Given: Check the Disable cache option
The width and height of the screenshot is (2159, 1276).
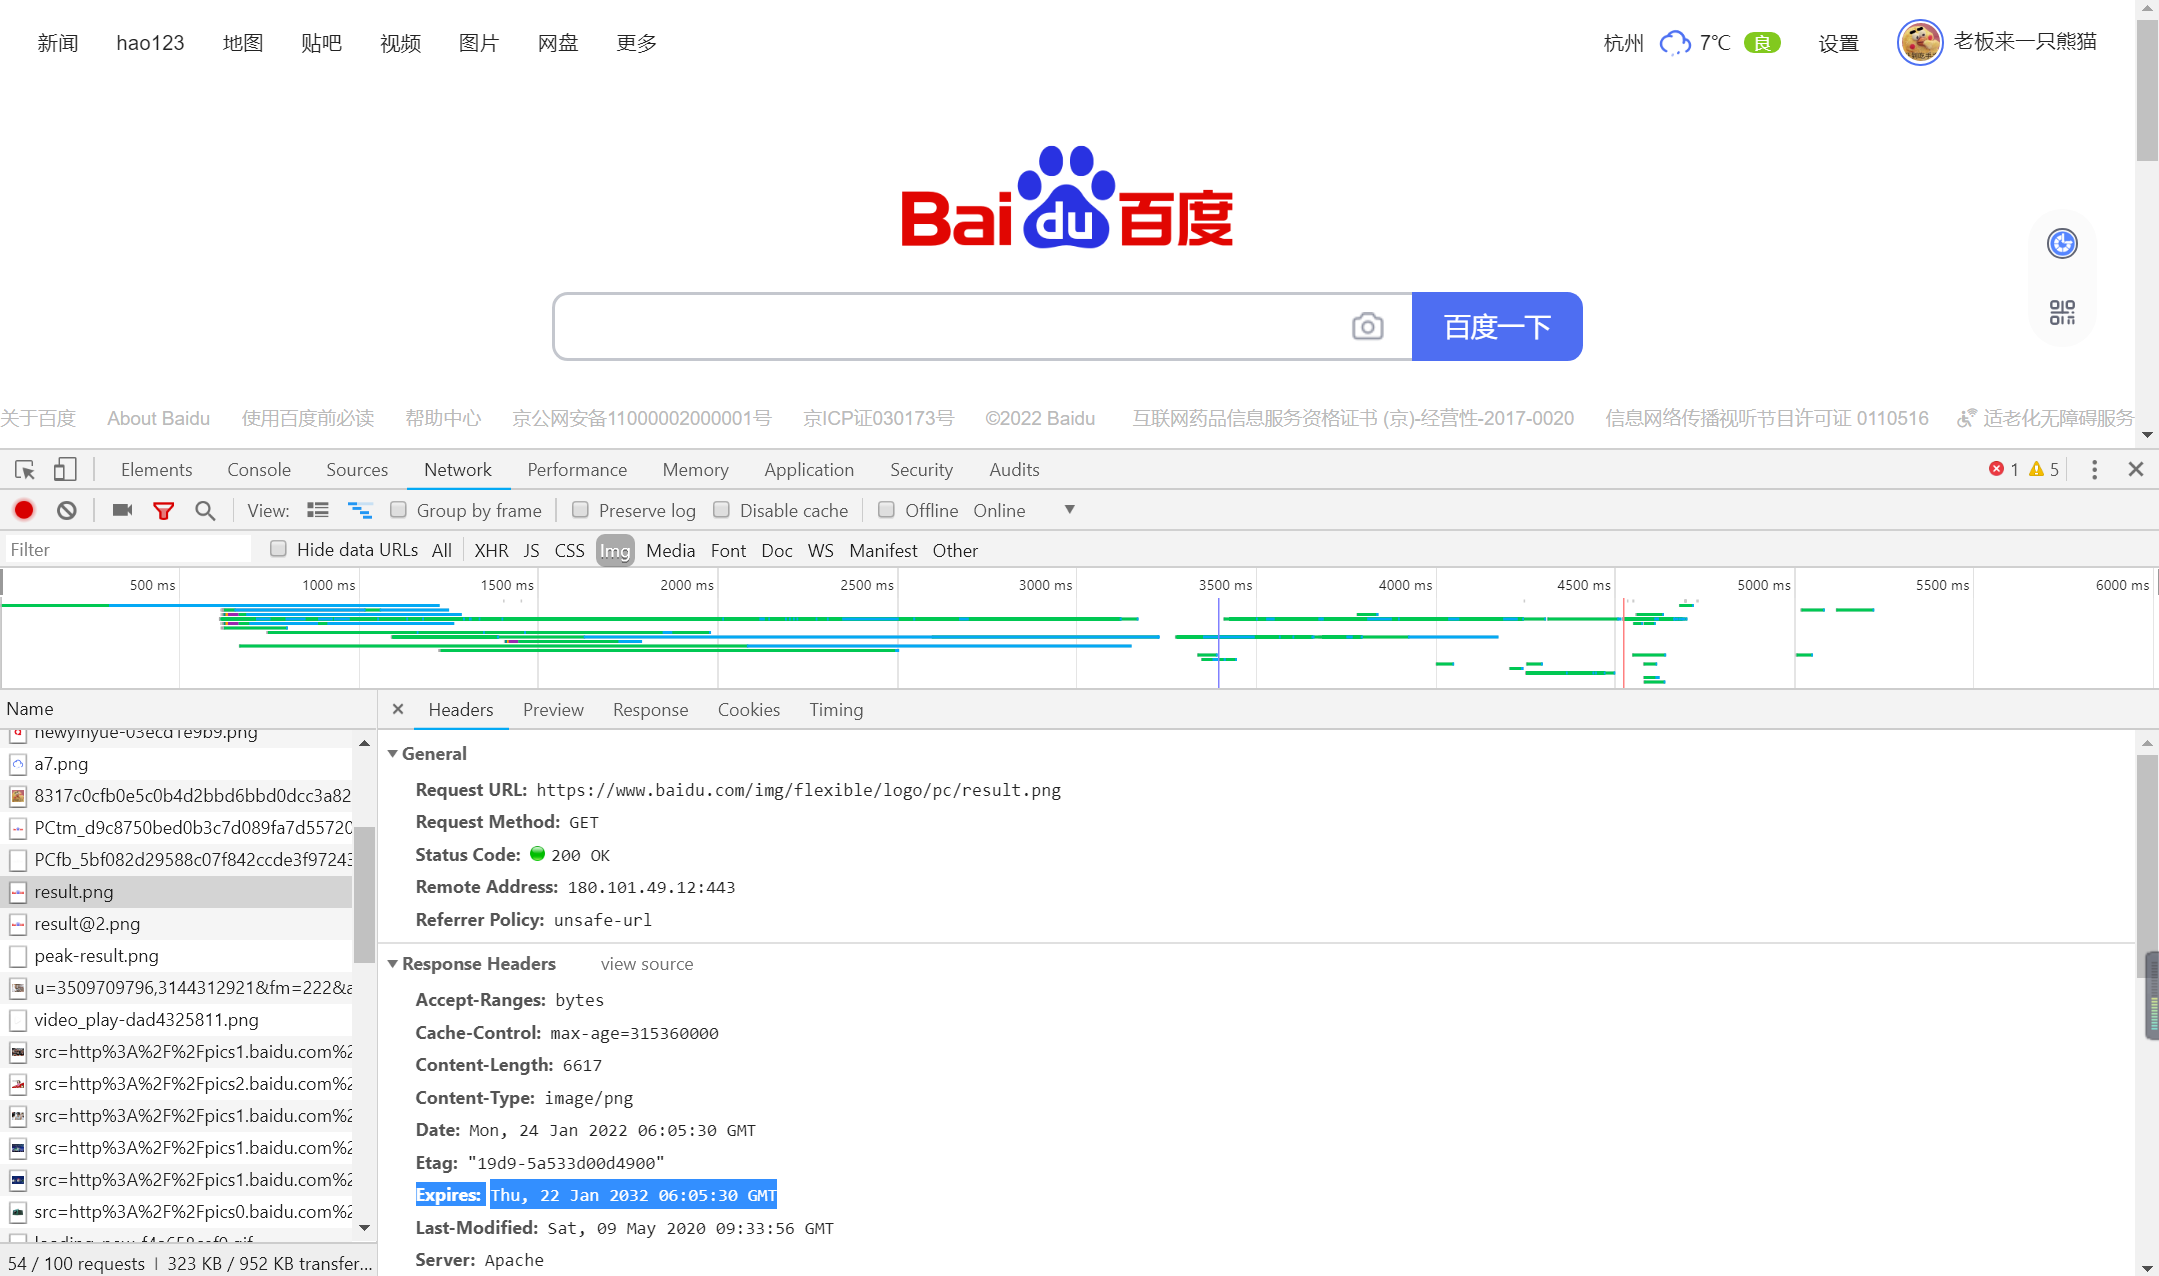Looking at the screenshot, I should pos(721,510).
